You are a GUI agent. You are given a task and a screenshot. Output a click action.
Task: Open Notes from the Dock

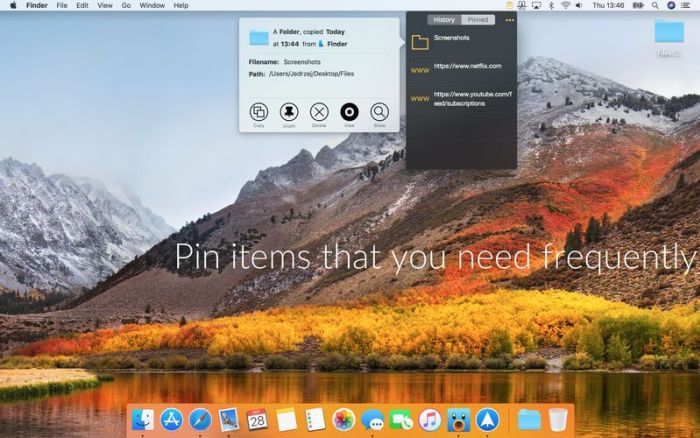pyautogui.click(x=286, y=420)
